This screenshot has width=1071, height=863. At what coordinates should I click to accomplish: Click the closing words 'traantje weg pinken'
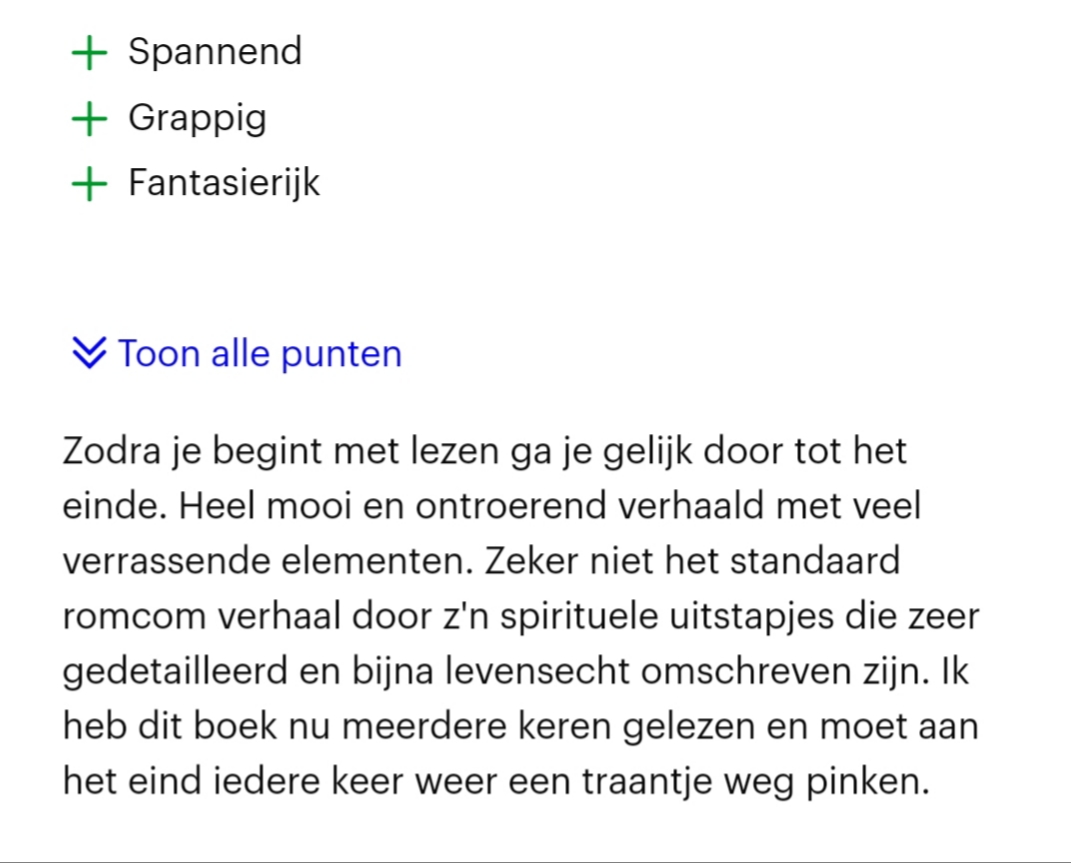755,782
